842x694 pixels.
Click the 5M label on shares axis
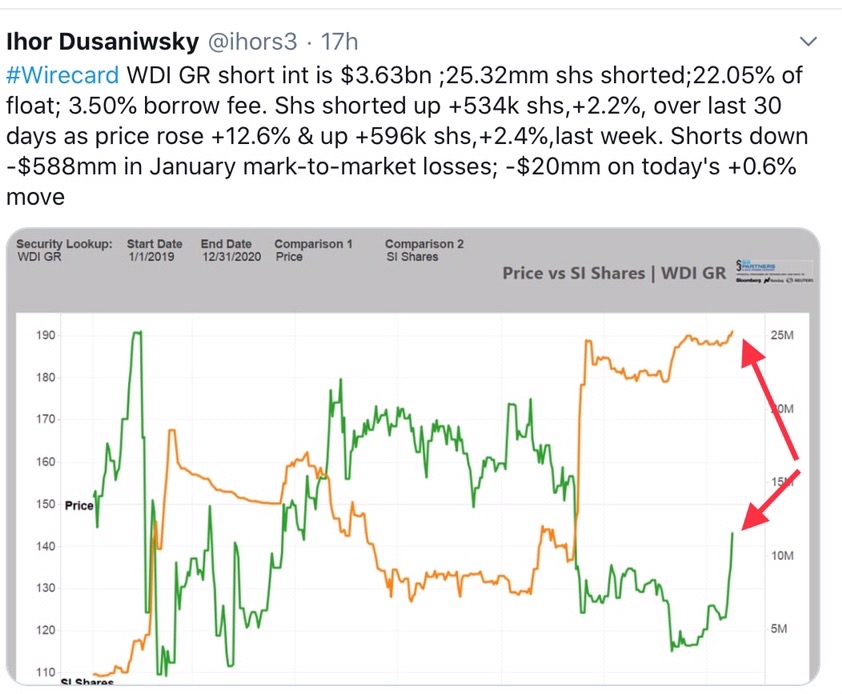point(780,628)
